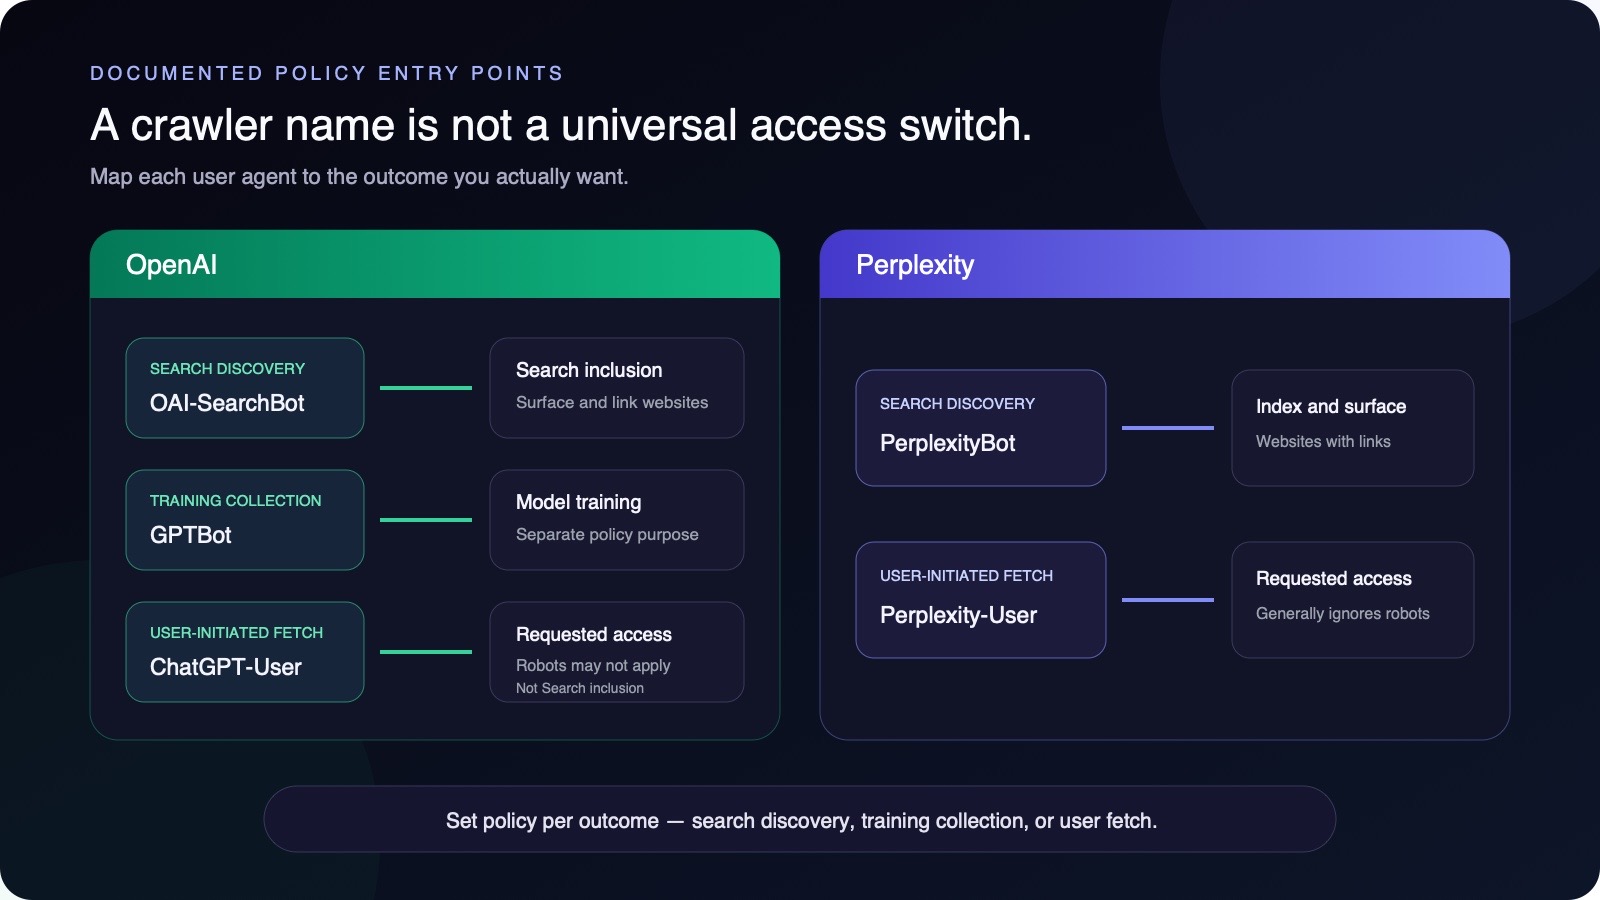Select the ChatGPT-User card
This screenshot has width=1600, height=900.
coord(245,652)
